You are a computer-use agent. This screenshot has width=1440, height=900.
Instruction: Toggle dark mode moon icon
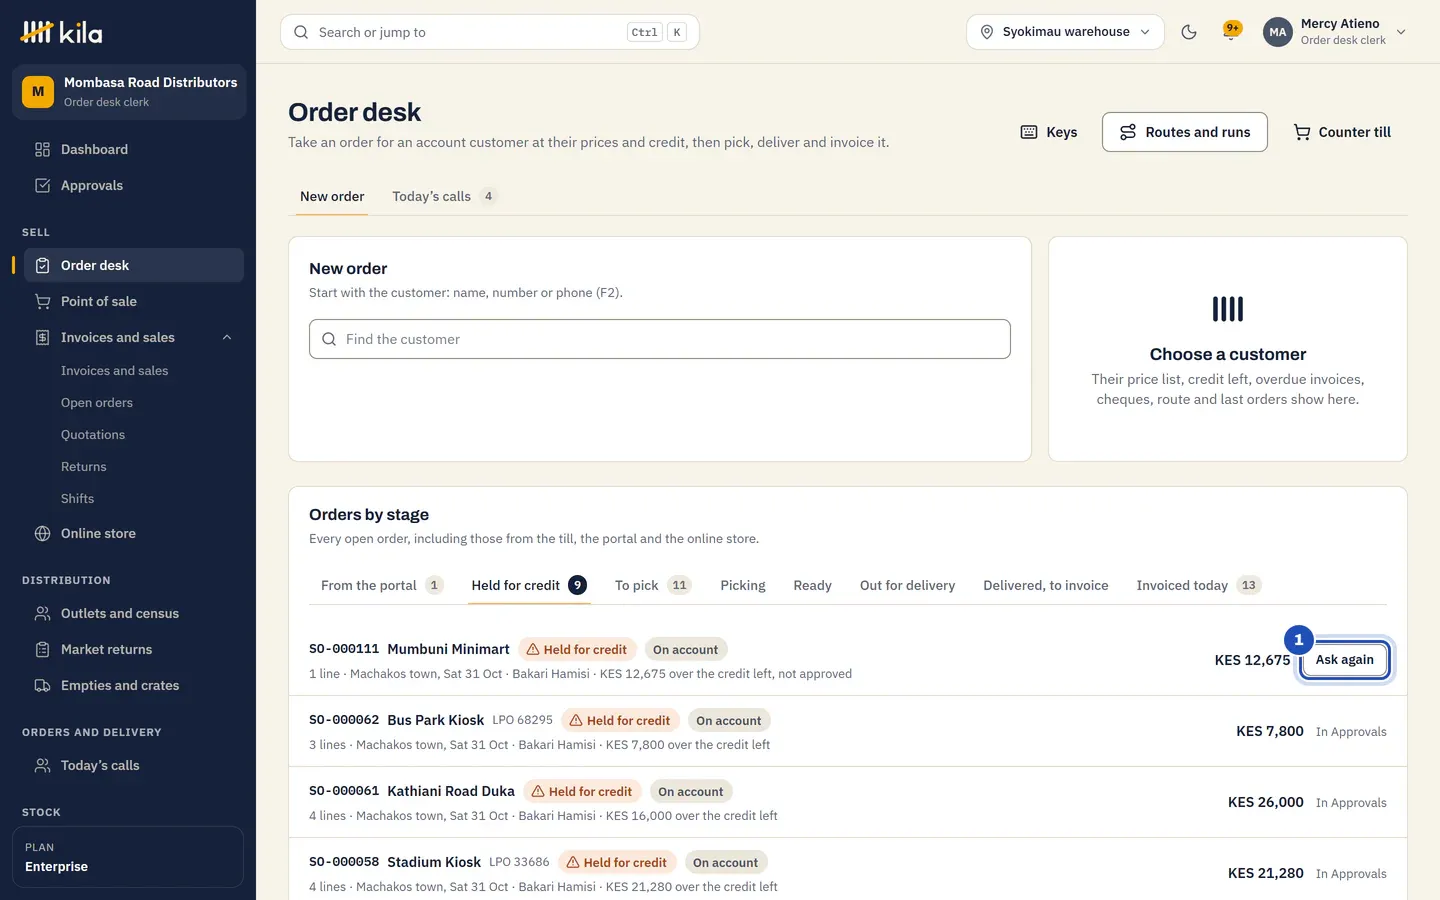click(1189, 32)
